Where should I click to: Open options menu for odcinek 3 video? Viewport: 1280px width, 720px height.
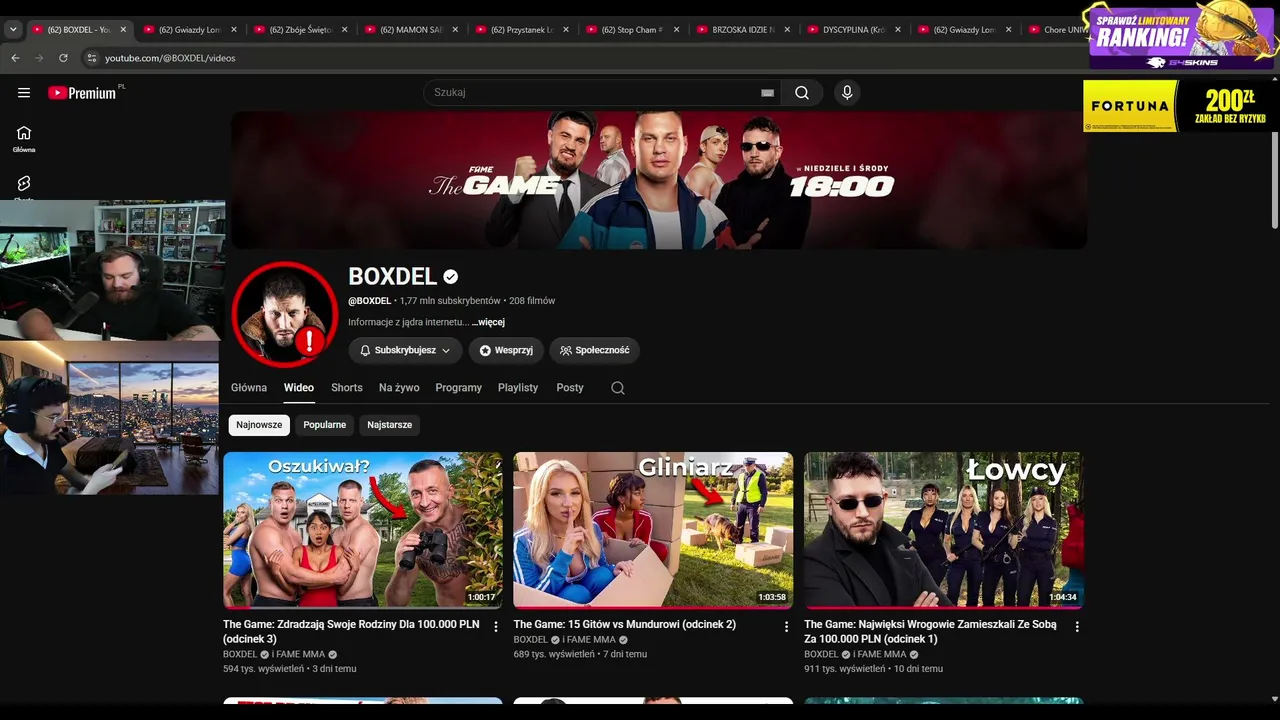[x=496, y=627]
